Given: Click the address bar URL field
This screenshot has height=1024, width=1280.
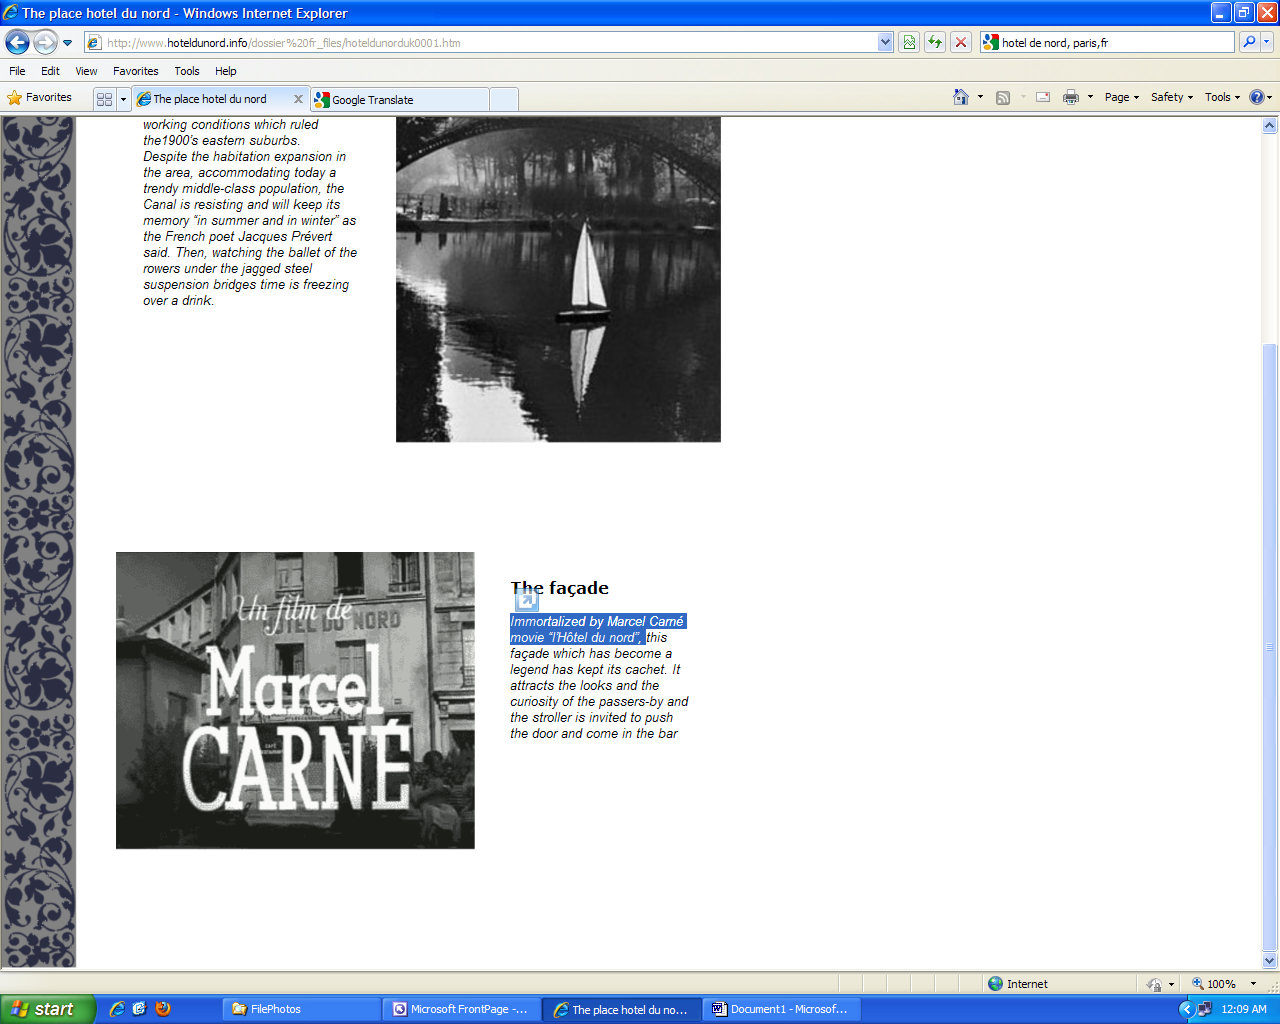Looking at the screenshot, I should pyautogui.click(x=481, y=43).
